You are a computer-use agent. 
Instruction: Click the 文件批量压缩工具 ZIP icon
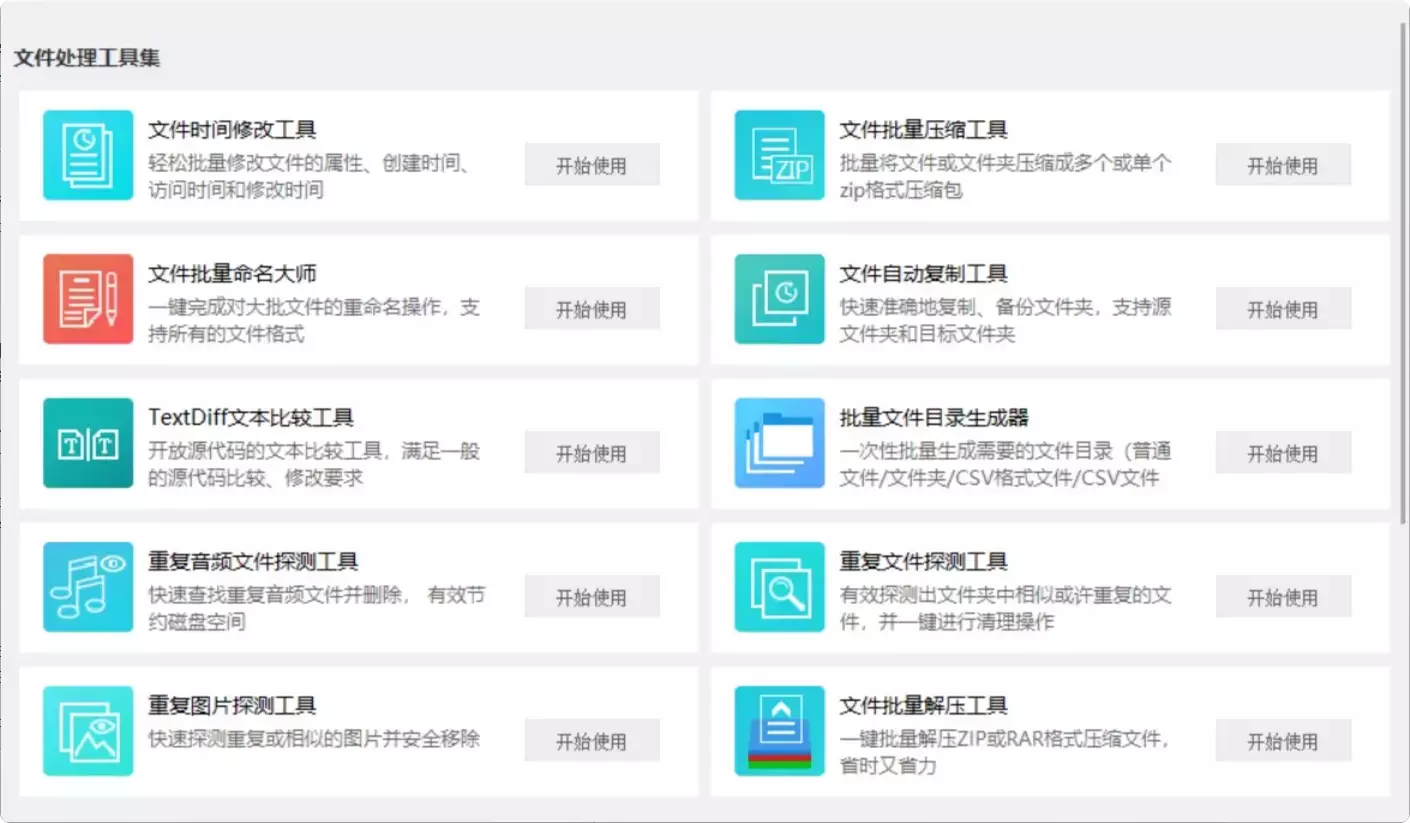click(x=779, y=155)
